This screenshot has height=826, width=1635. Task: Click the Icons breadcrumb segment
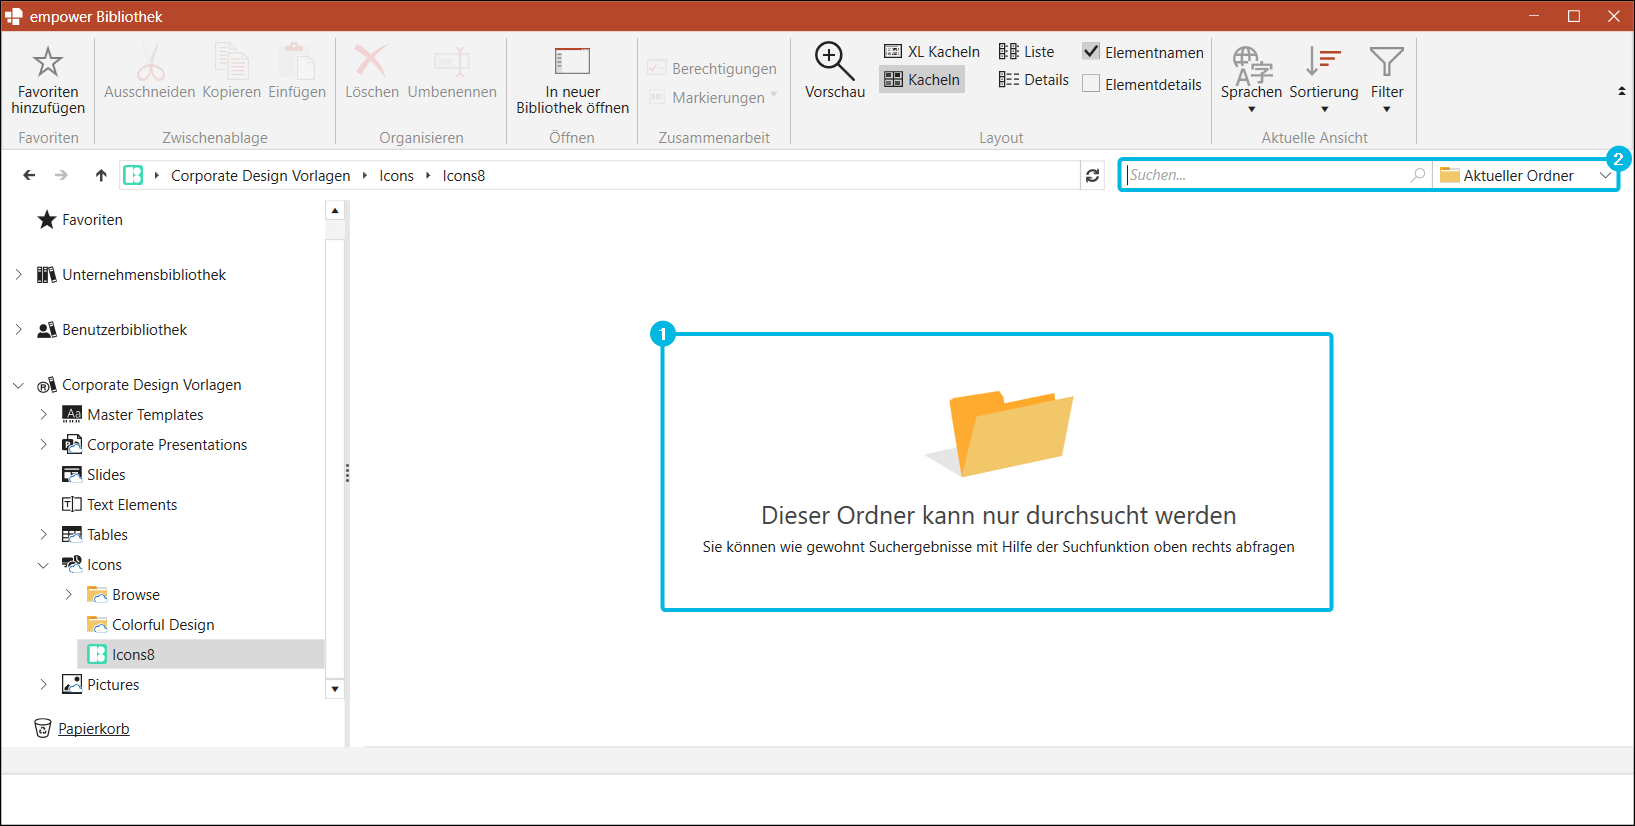pos(396,176)
